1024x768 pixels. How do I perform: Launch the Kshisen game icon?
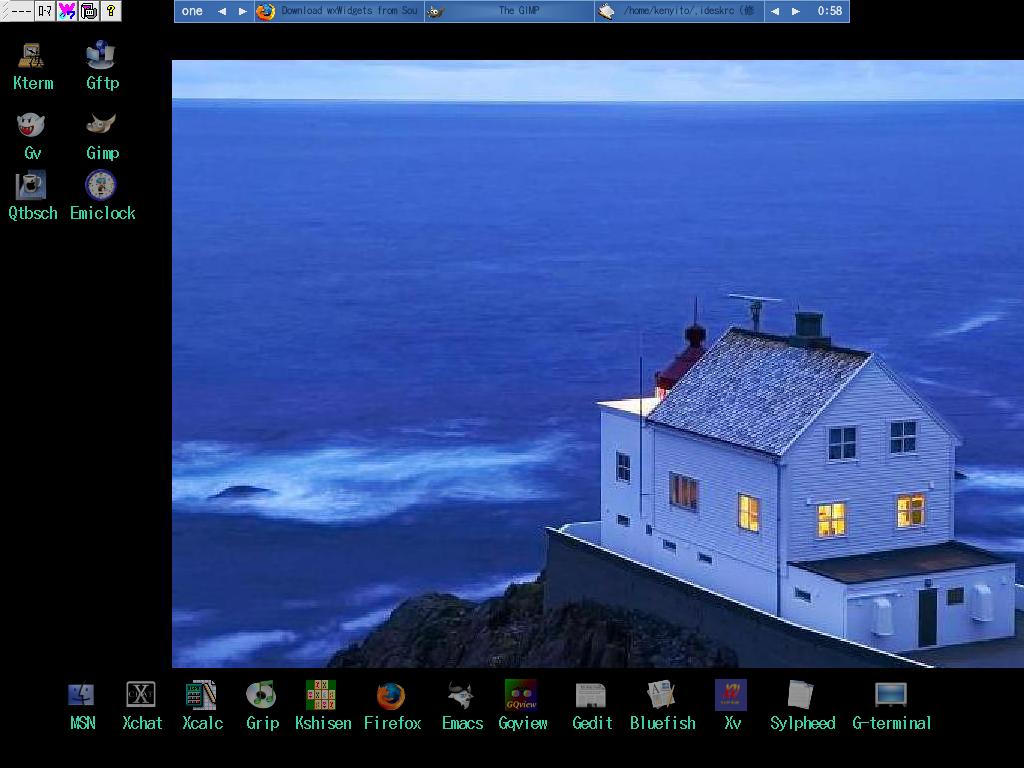[x=321, y=696]
